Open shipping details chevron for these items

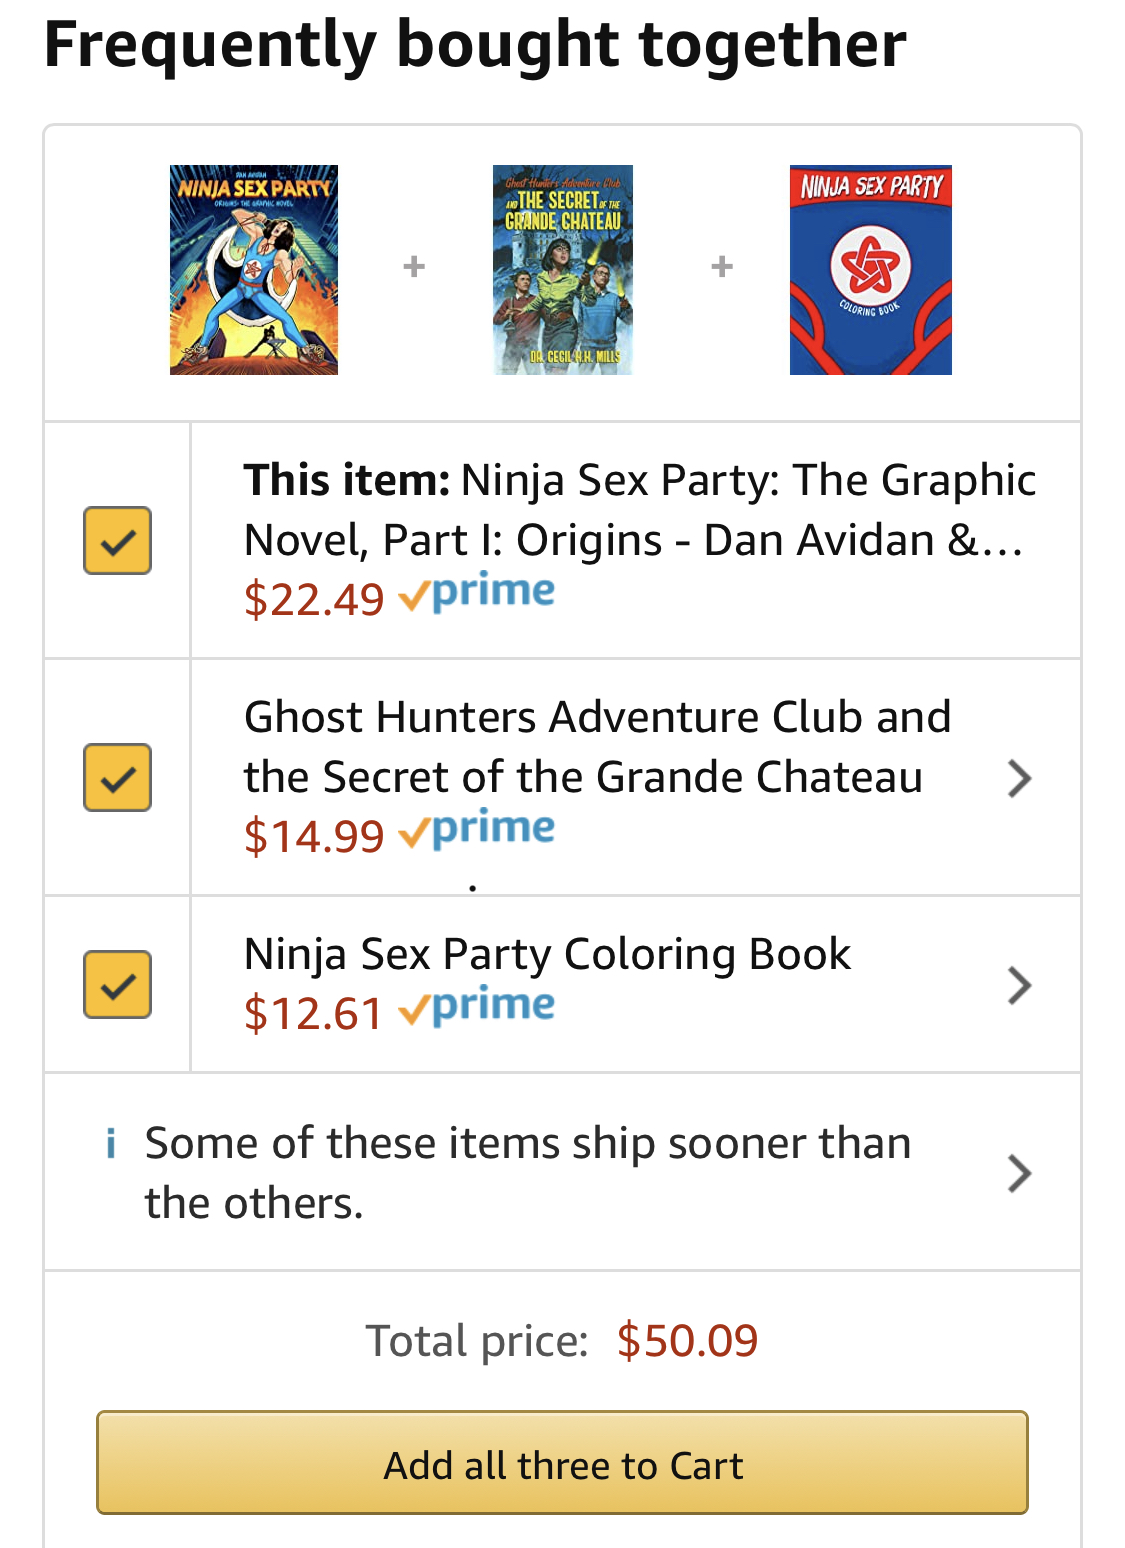click(1019, 1173)
